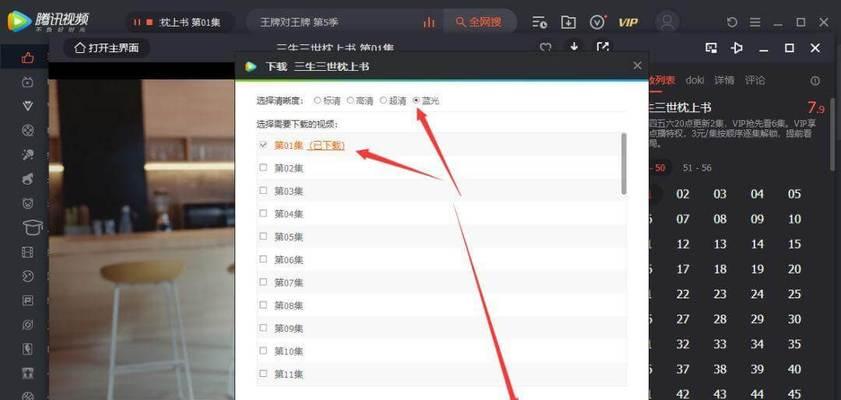This screenshot has height=400, width=841.
Task: Click the download arrow icon in player bar
Action: click(574, 47)
